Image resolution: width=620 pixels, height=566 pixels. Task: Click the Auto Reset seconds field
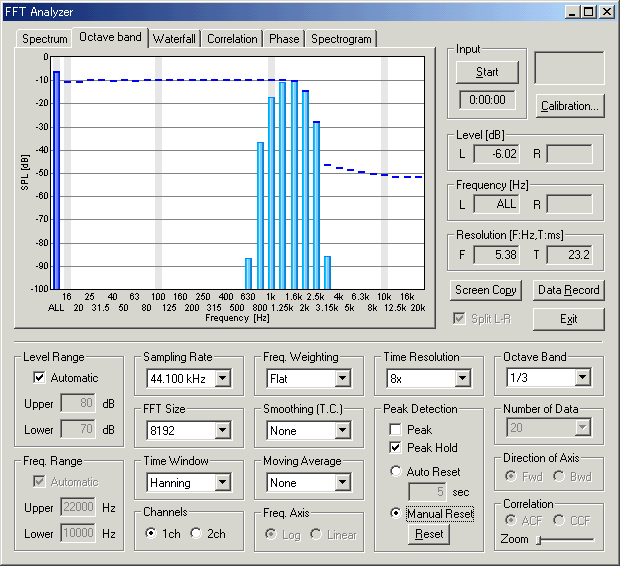(x=427, y=492)
